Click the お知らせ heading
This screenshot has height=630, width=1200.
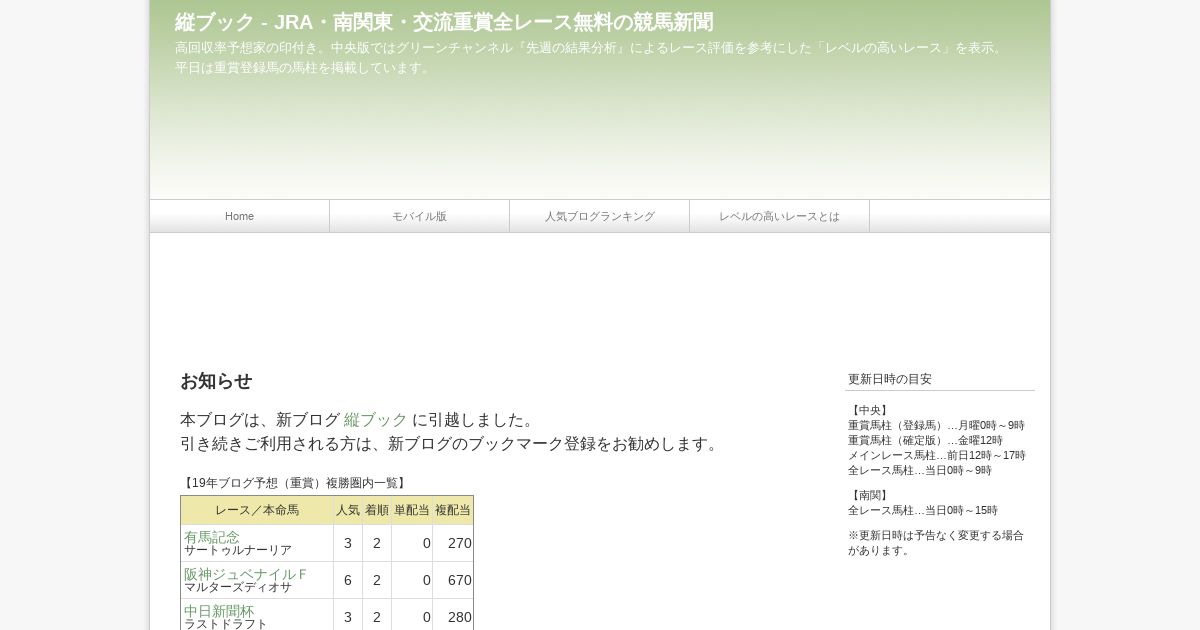tap(216, 381)
